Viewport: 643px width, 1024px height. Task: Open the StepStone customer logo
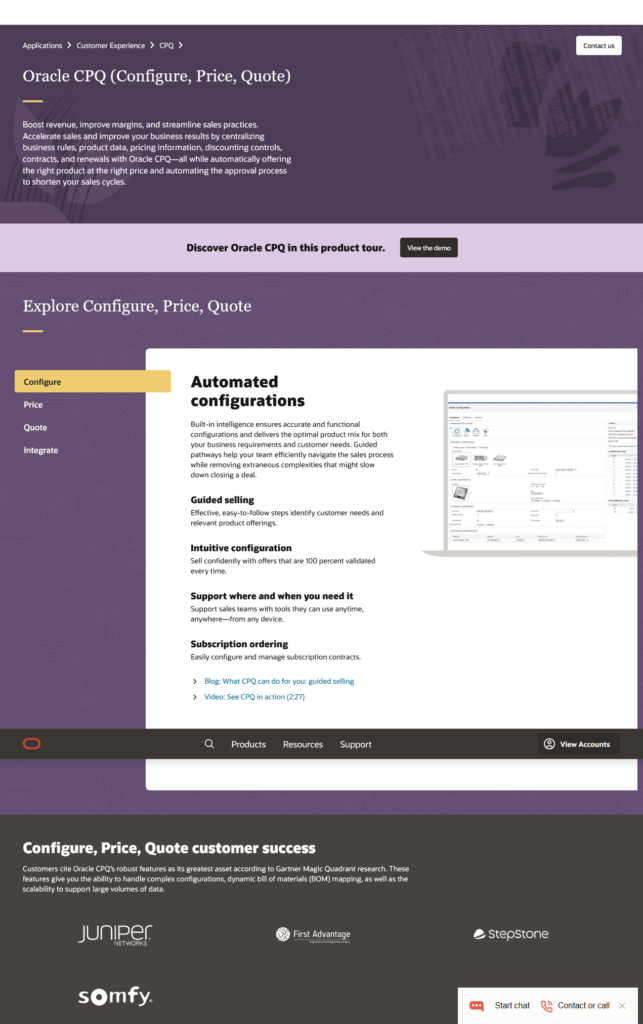pos(510,934)
